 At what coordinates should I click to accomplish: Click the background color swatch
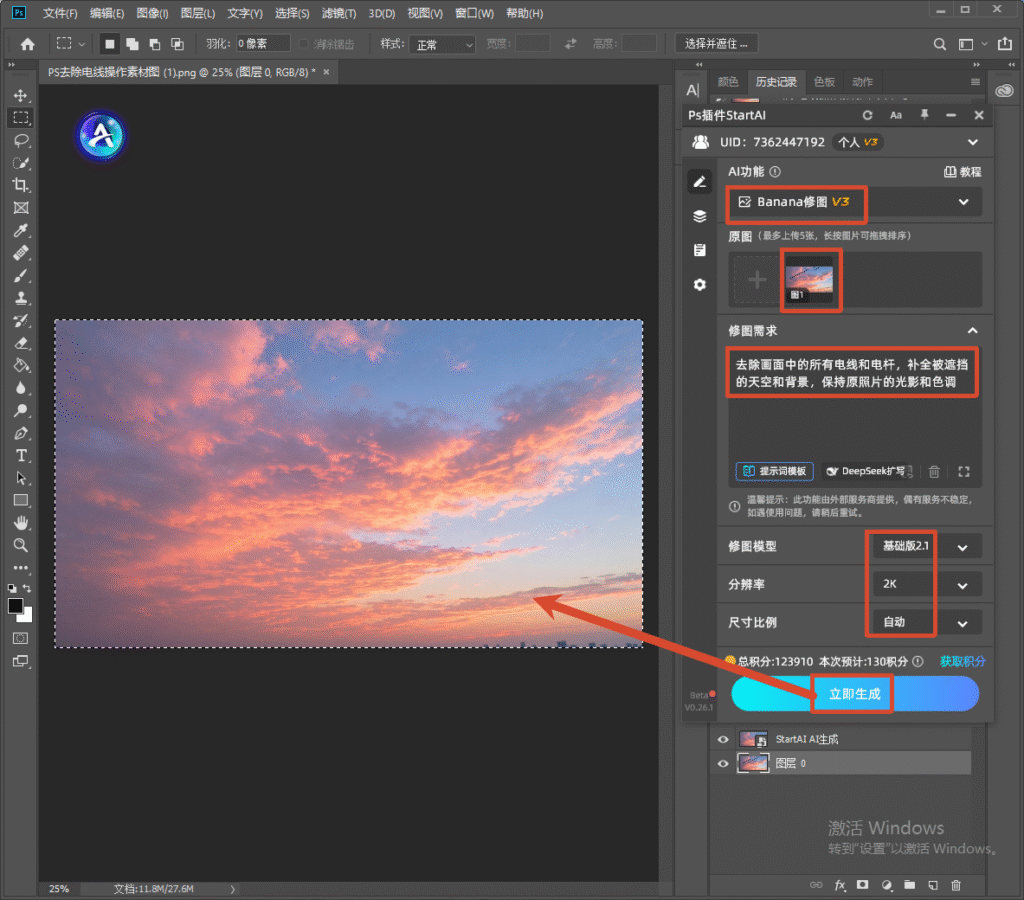[28, 617]
